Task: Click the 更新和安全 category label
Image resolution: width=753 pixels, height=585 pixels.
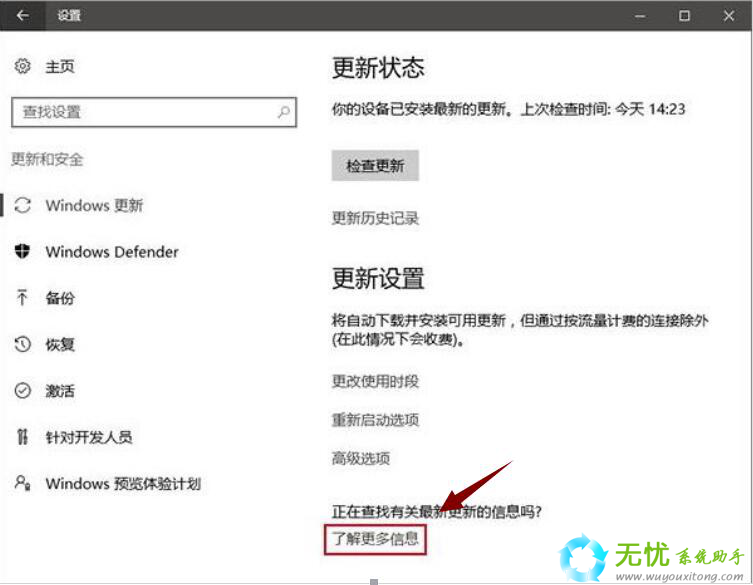Action: tap(47, 159)
